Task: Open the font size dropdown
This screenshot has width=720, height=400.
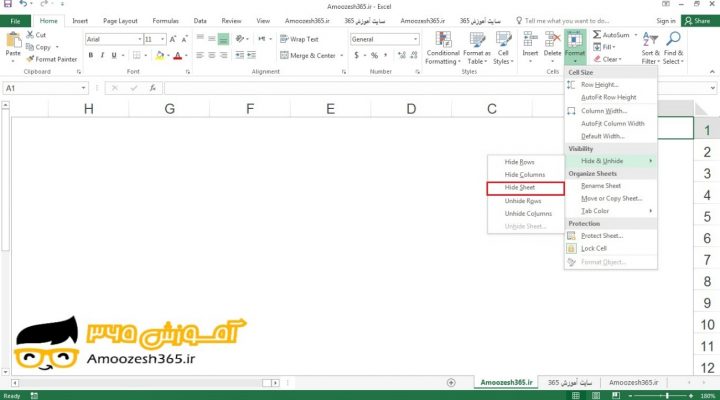Action: click(x=163, y=39)
